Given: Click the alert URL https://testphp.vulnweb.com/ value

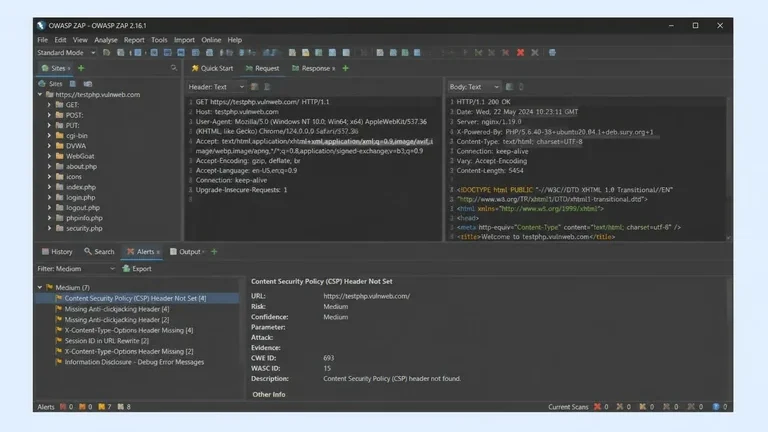Looking at the screenshot, I should click(366, 296).
